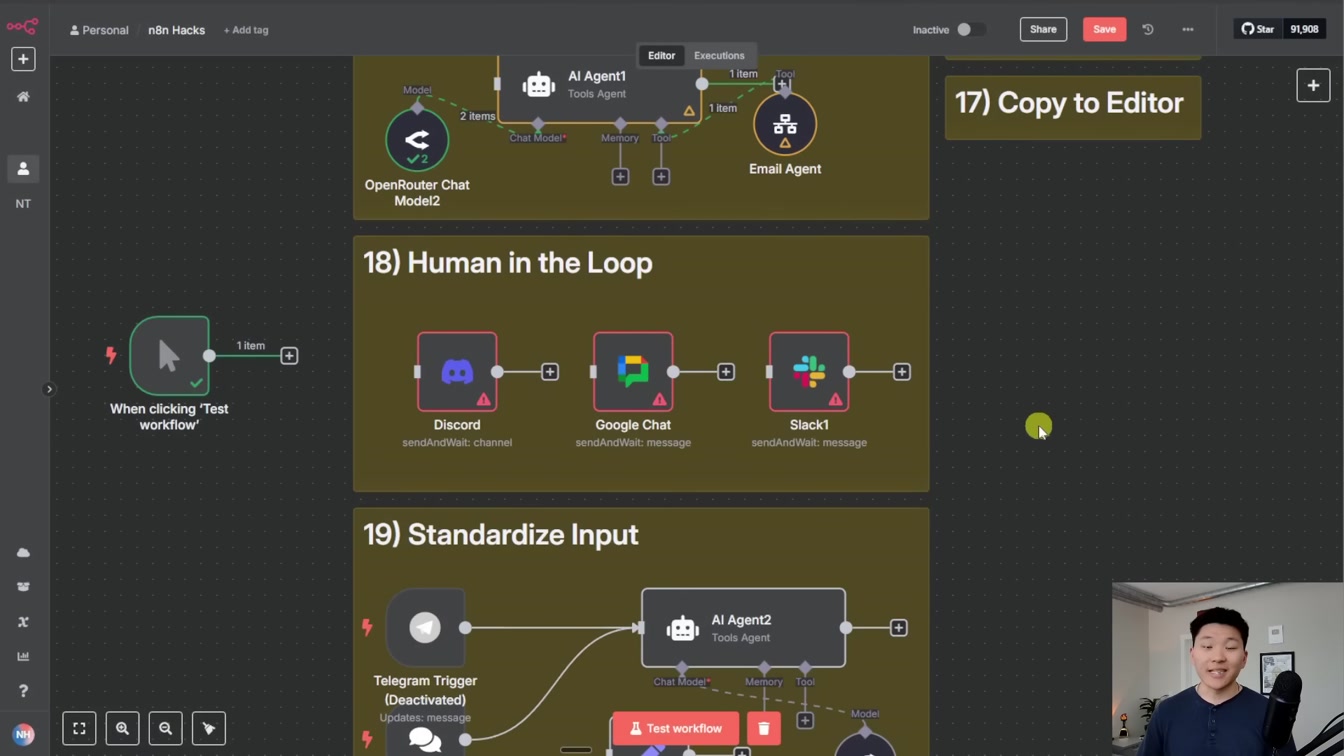
Task: Click the tidy up nodes button
Action: click(x=209, y=729)
